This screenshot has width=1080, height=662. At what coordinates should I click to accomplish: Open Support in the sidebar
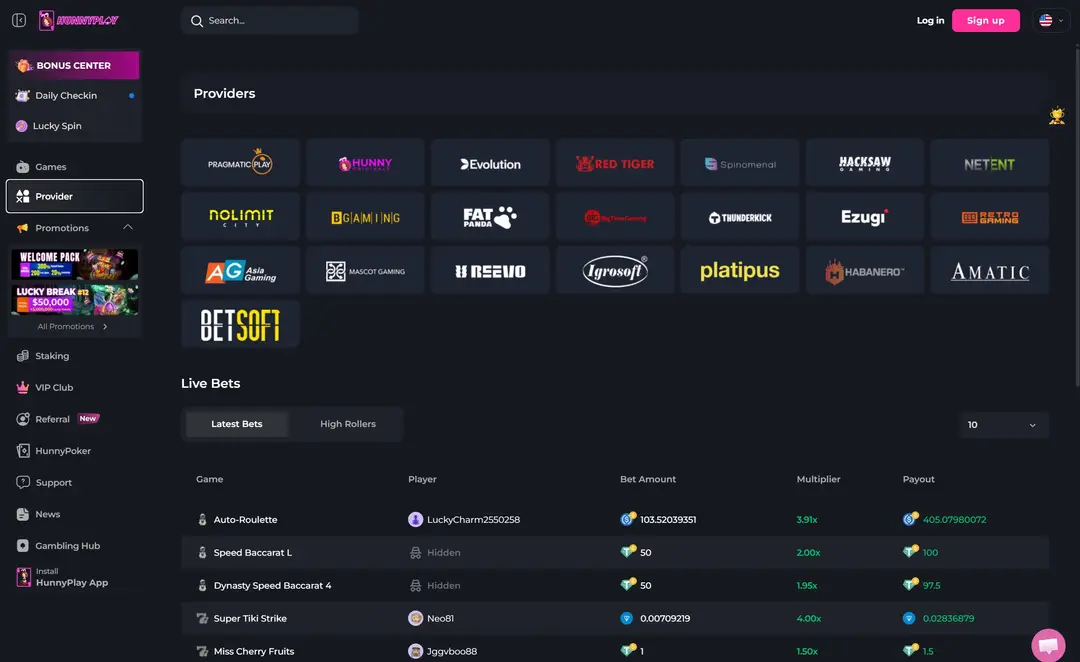pos(74,482)
